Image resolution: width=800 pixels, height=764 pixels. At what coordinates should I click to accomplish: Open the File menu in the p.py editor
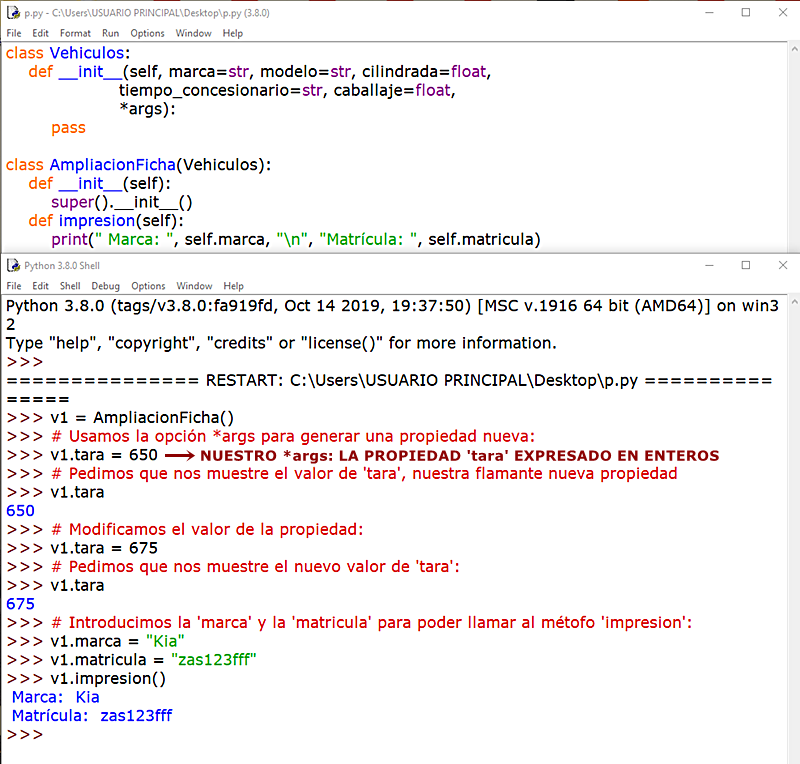14,33
